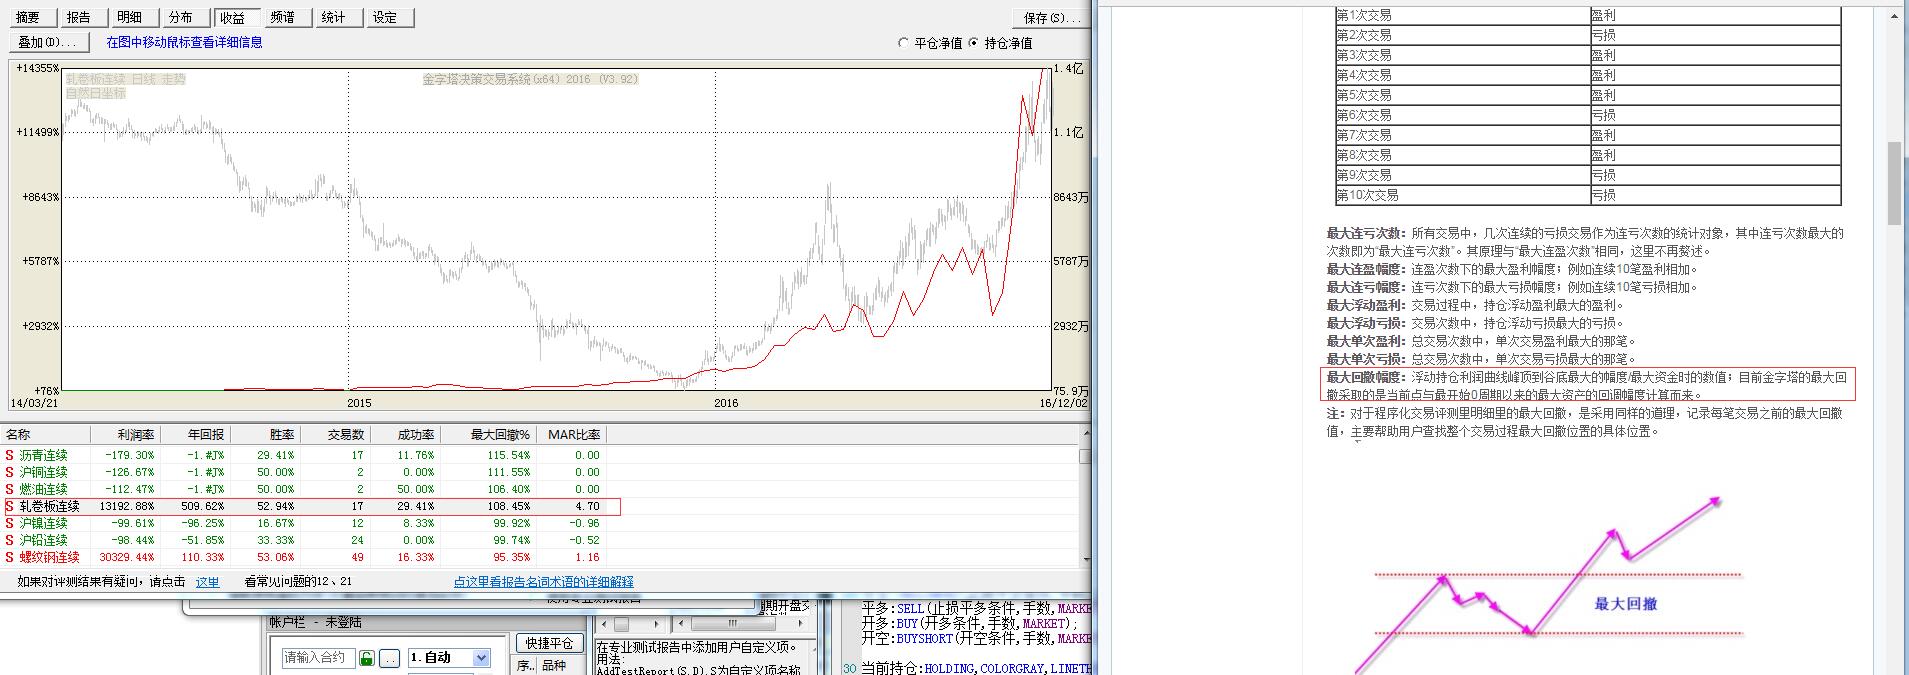Click the green lock icon beside contract input
Viewport: 1909px width, 675px height.
click(x=367, y=658)
